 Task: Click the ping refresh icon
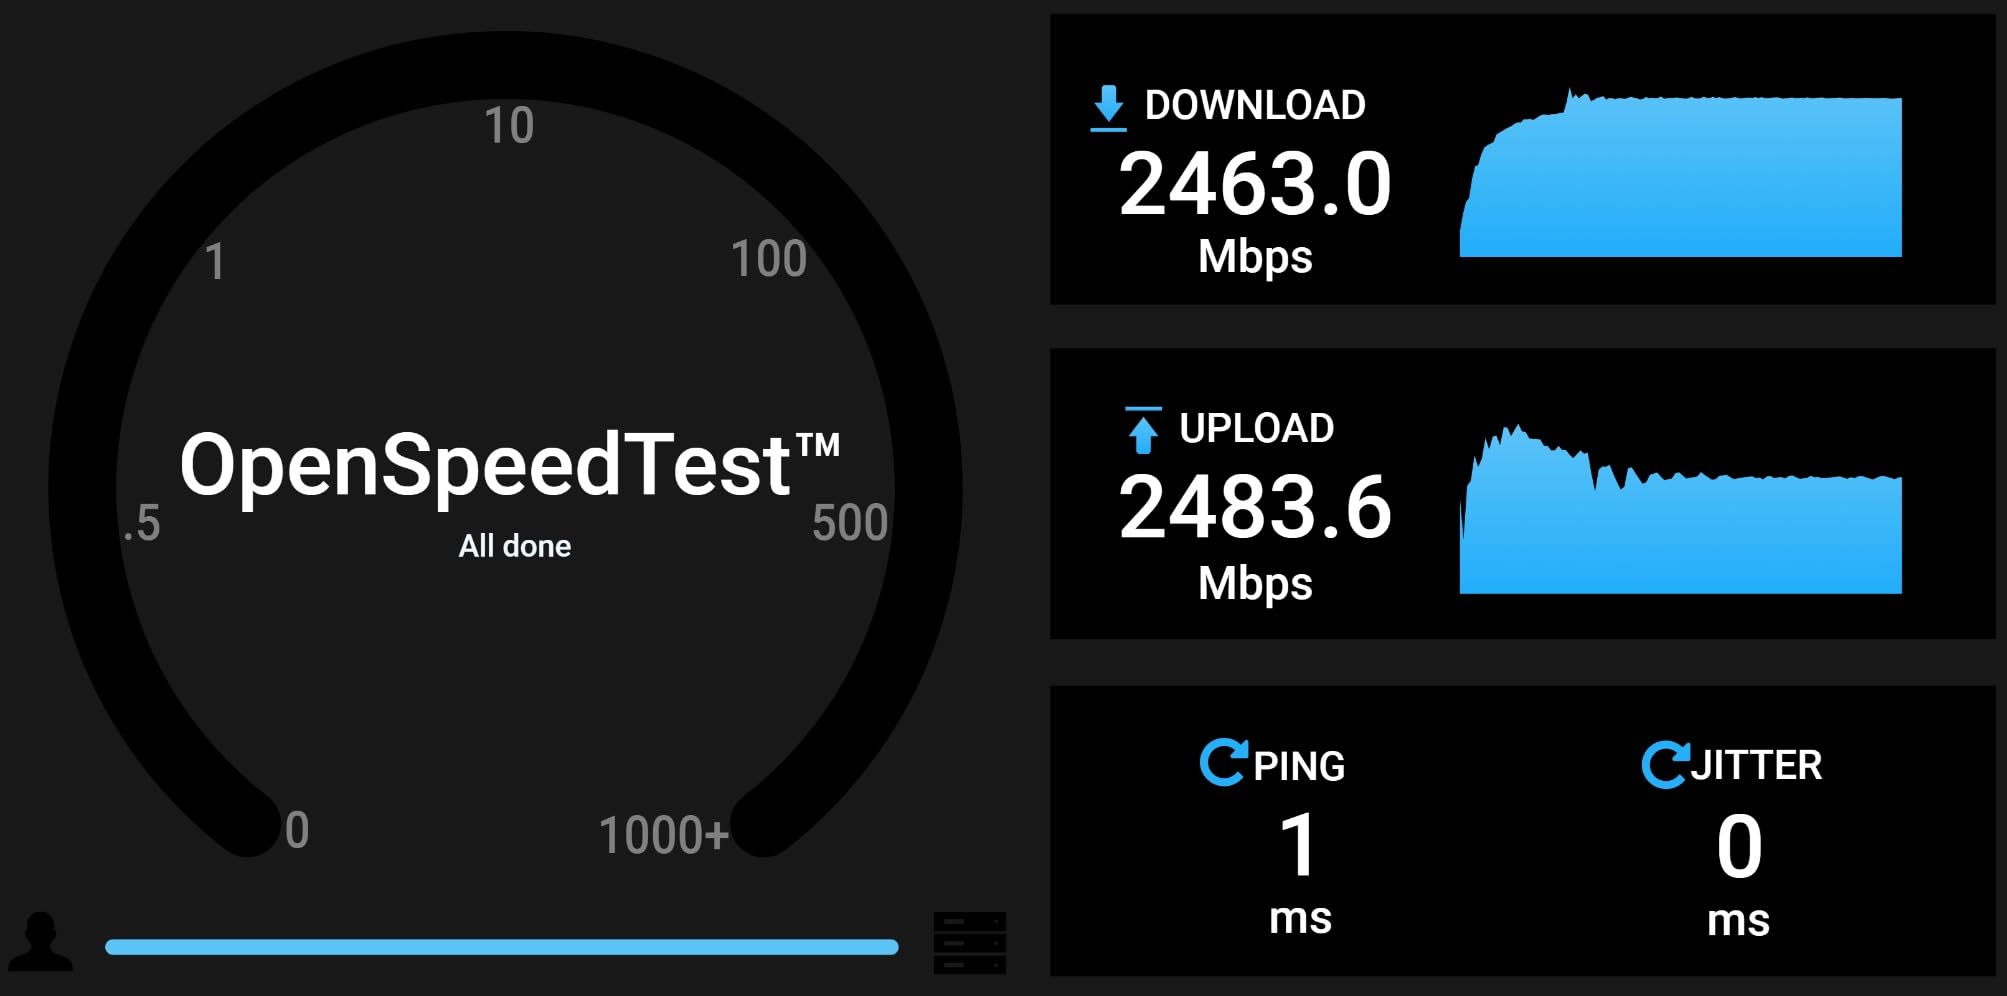click(x=1224, y=762)
